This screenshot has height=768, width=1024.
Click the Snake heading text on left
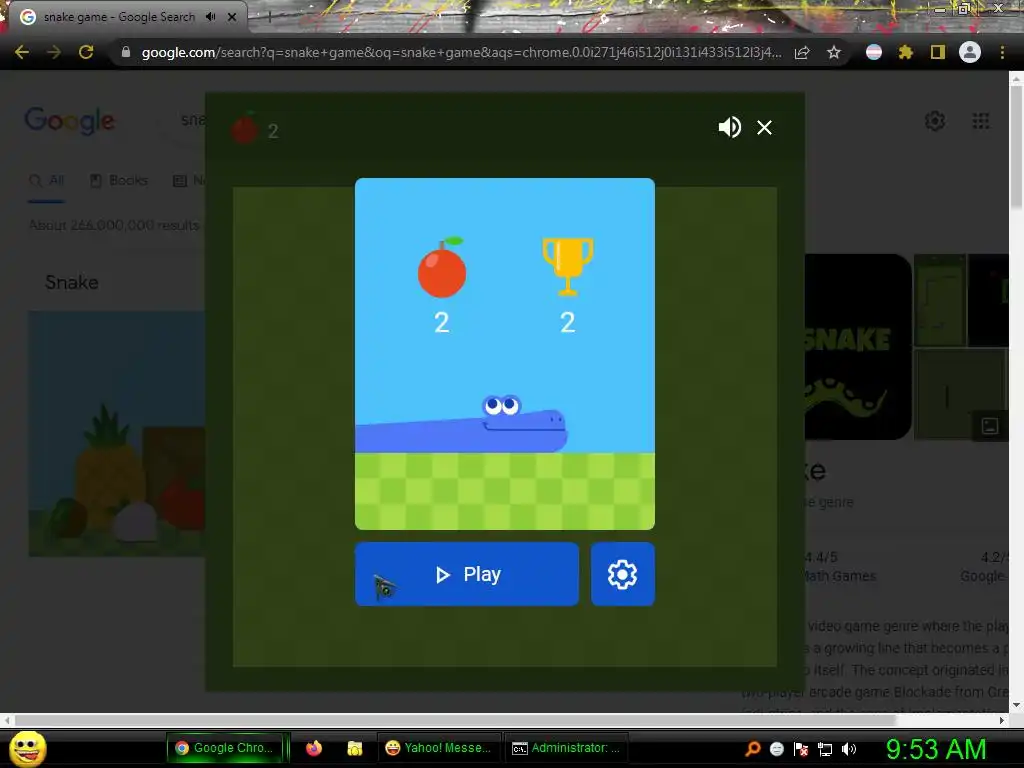click(72, 282)
